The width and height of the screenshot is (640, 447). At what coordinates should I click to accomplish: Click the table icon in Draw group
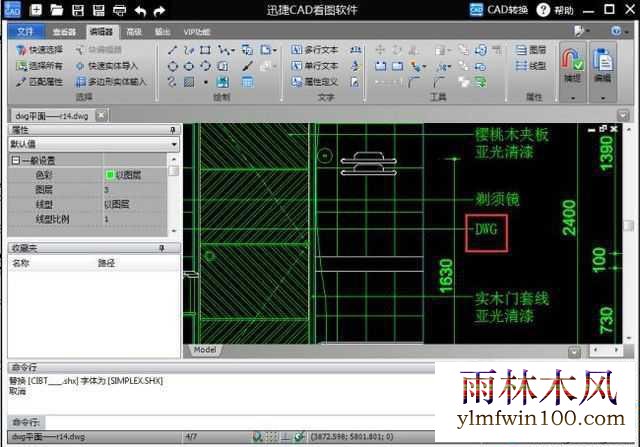(x=247, y=82)
